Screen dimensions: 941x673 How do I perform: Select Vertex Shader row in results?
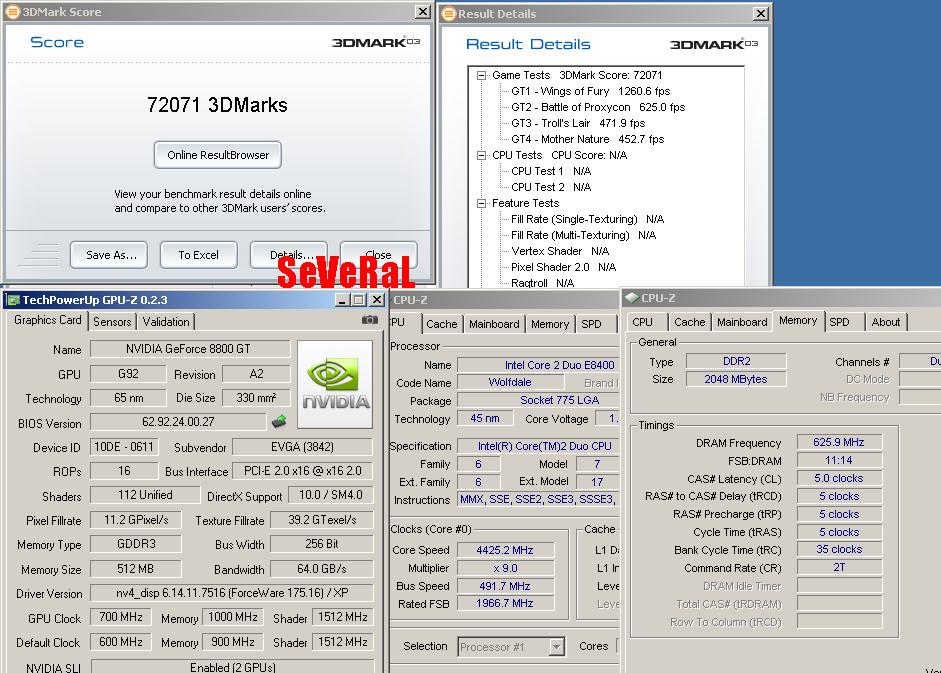tap(560, 251)
